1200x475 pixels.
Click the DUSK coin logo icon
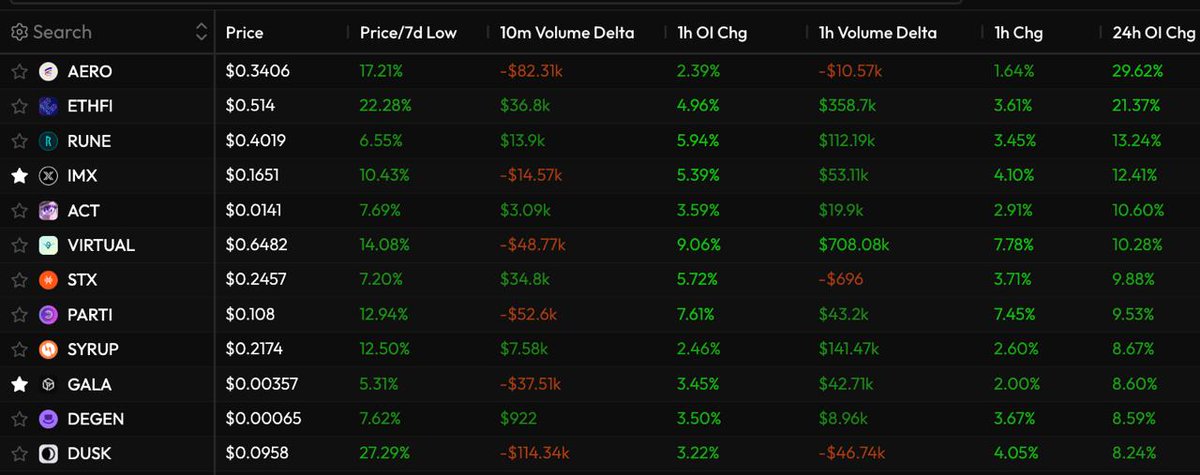point(49,453)
